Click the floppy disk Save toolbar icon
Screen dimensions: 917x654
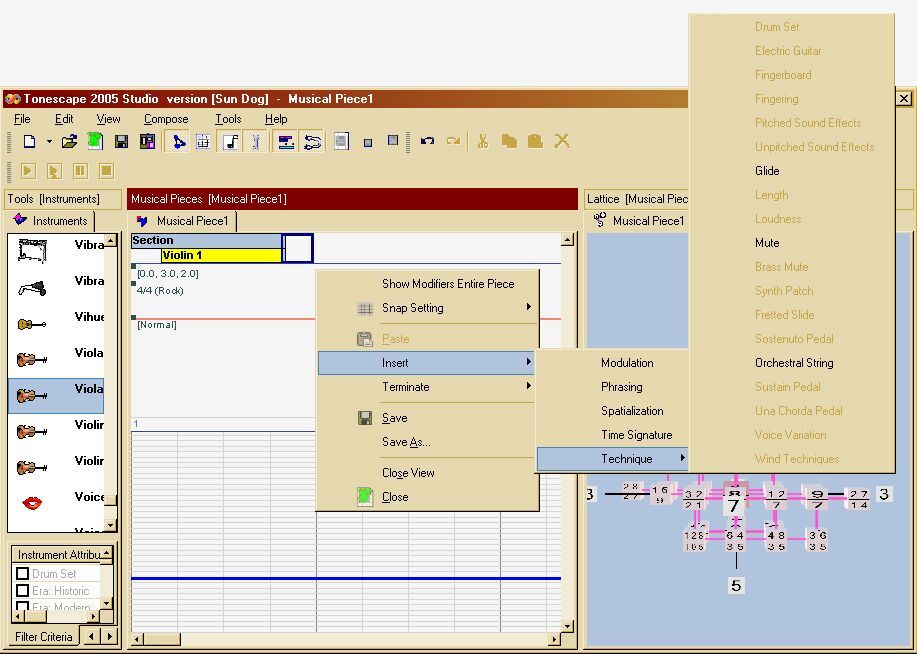point(121,142)
